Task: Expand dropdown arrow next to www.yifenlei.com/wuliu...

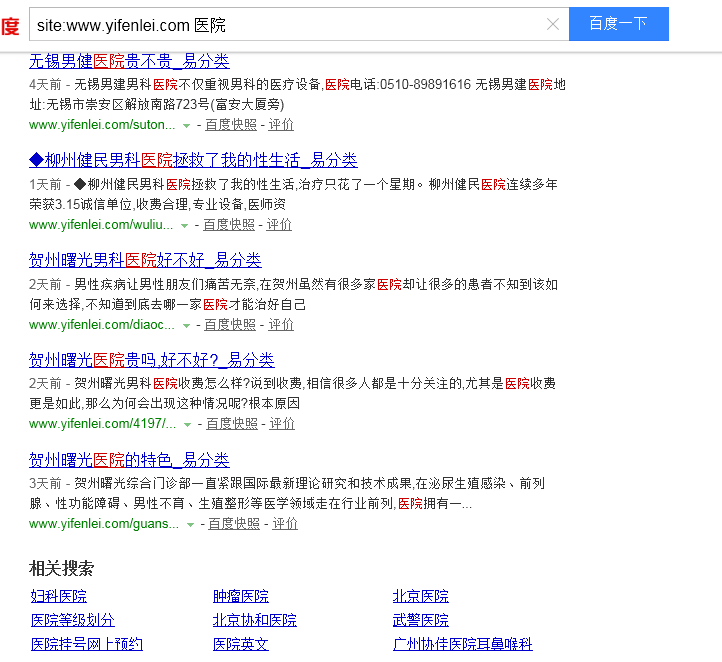Action: coord(184,225)
